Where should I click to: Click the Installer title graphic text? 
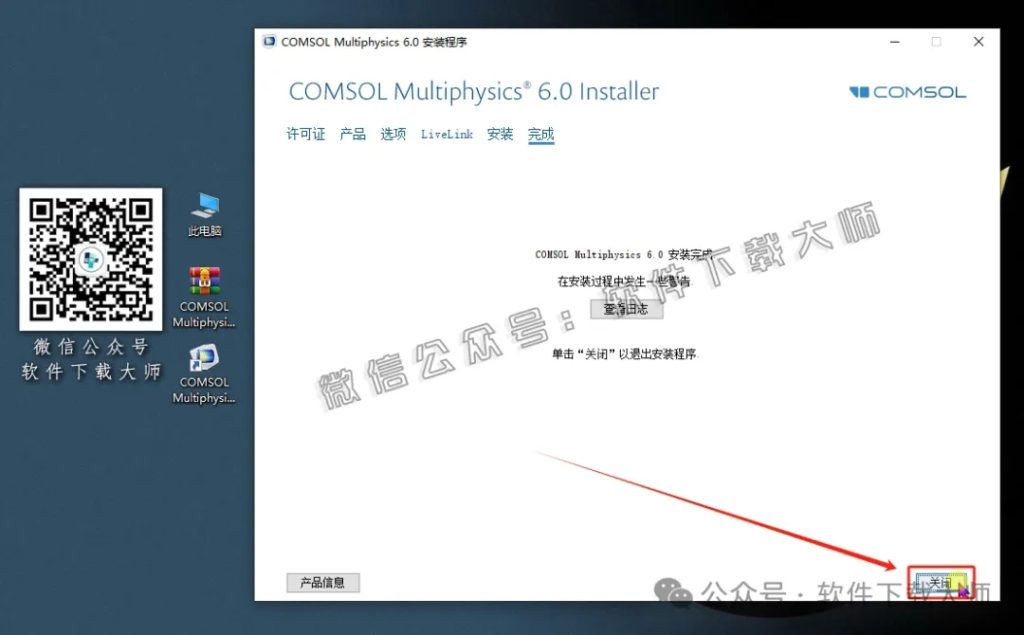pyautogui.click(x=472, y=91)
